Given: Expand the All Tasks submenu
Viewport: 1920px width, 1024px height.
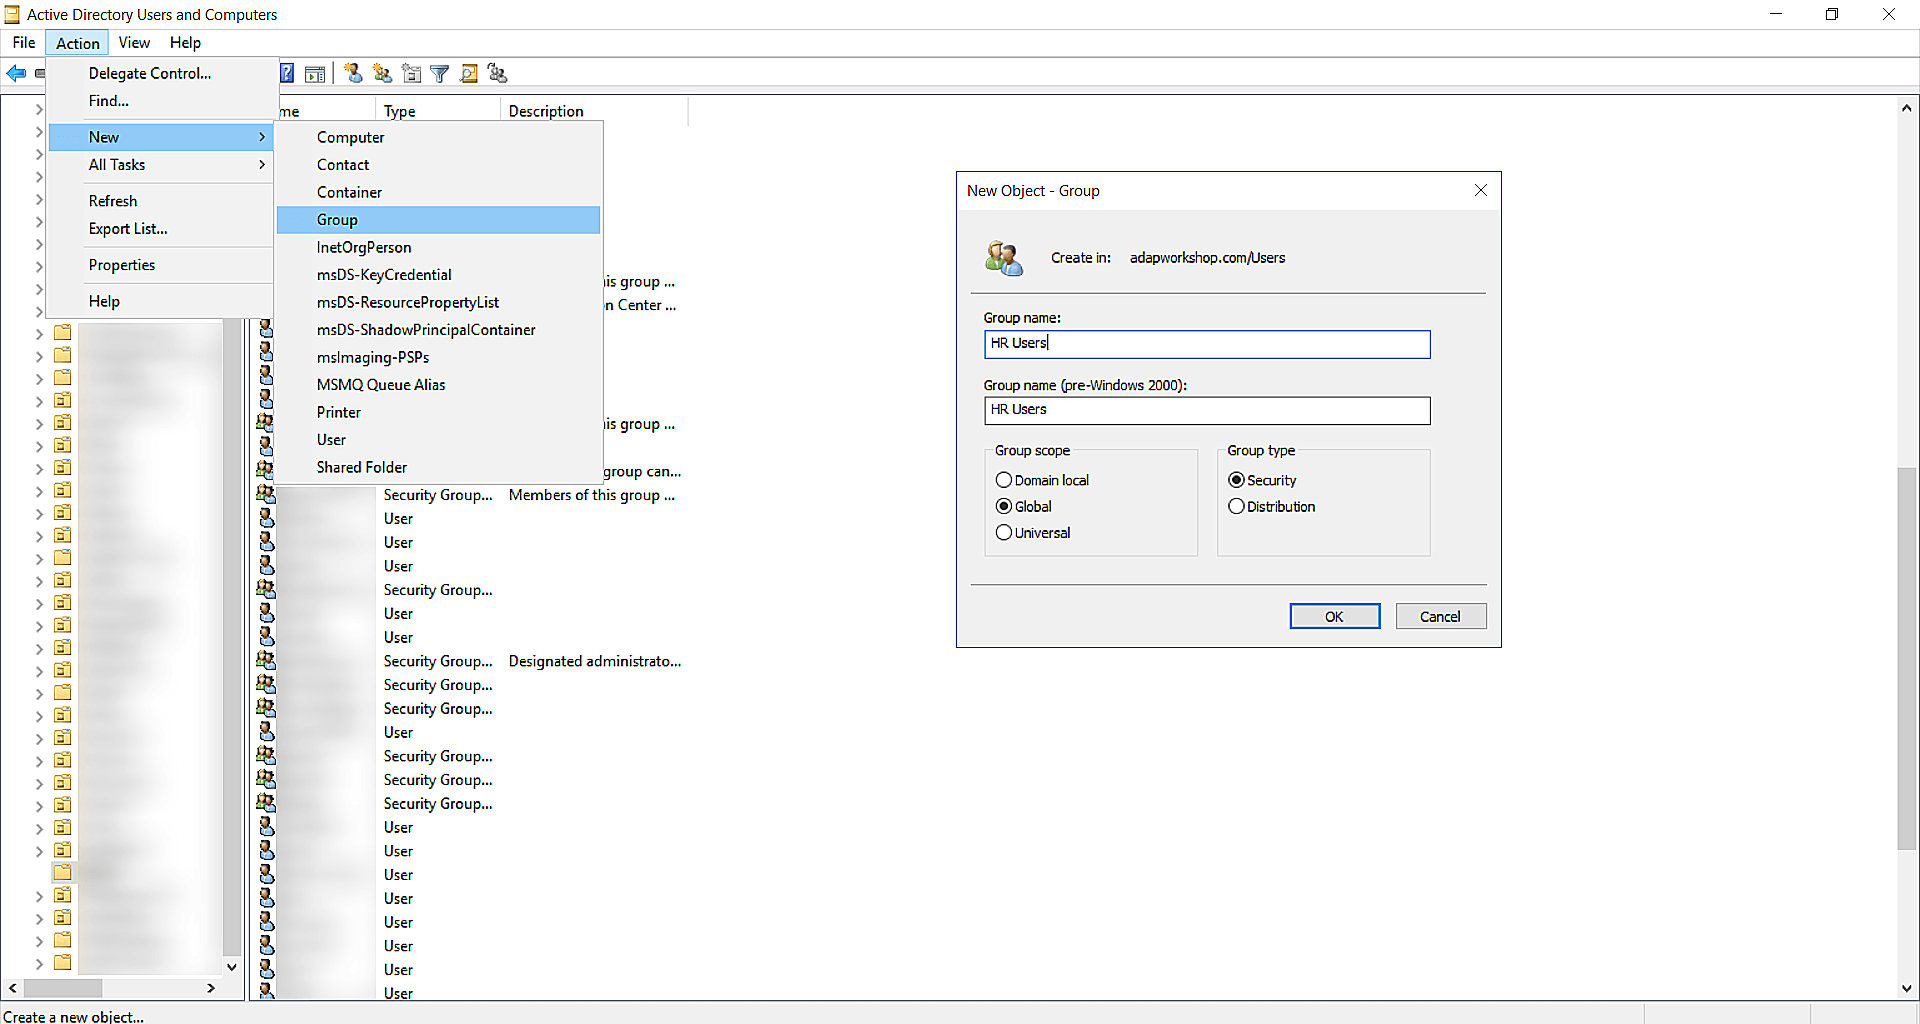Looking at the screenshot, I should coord(117,165).
